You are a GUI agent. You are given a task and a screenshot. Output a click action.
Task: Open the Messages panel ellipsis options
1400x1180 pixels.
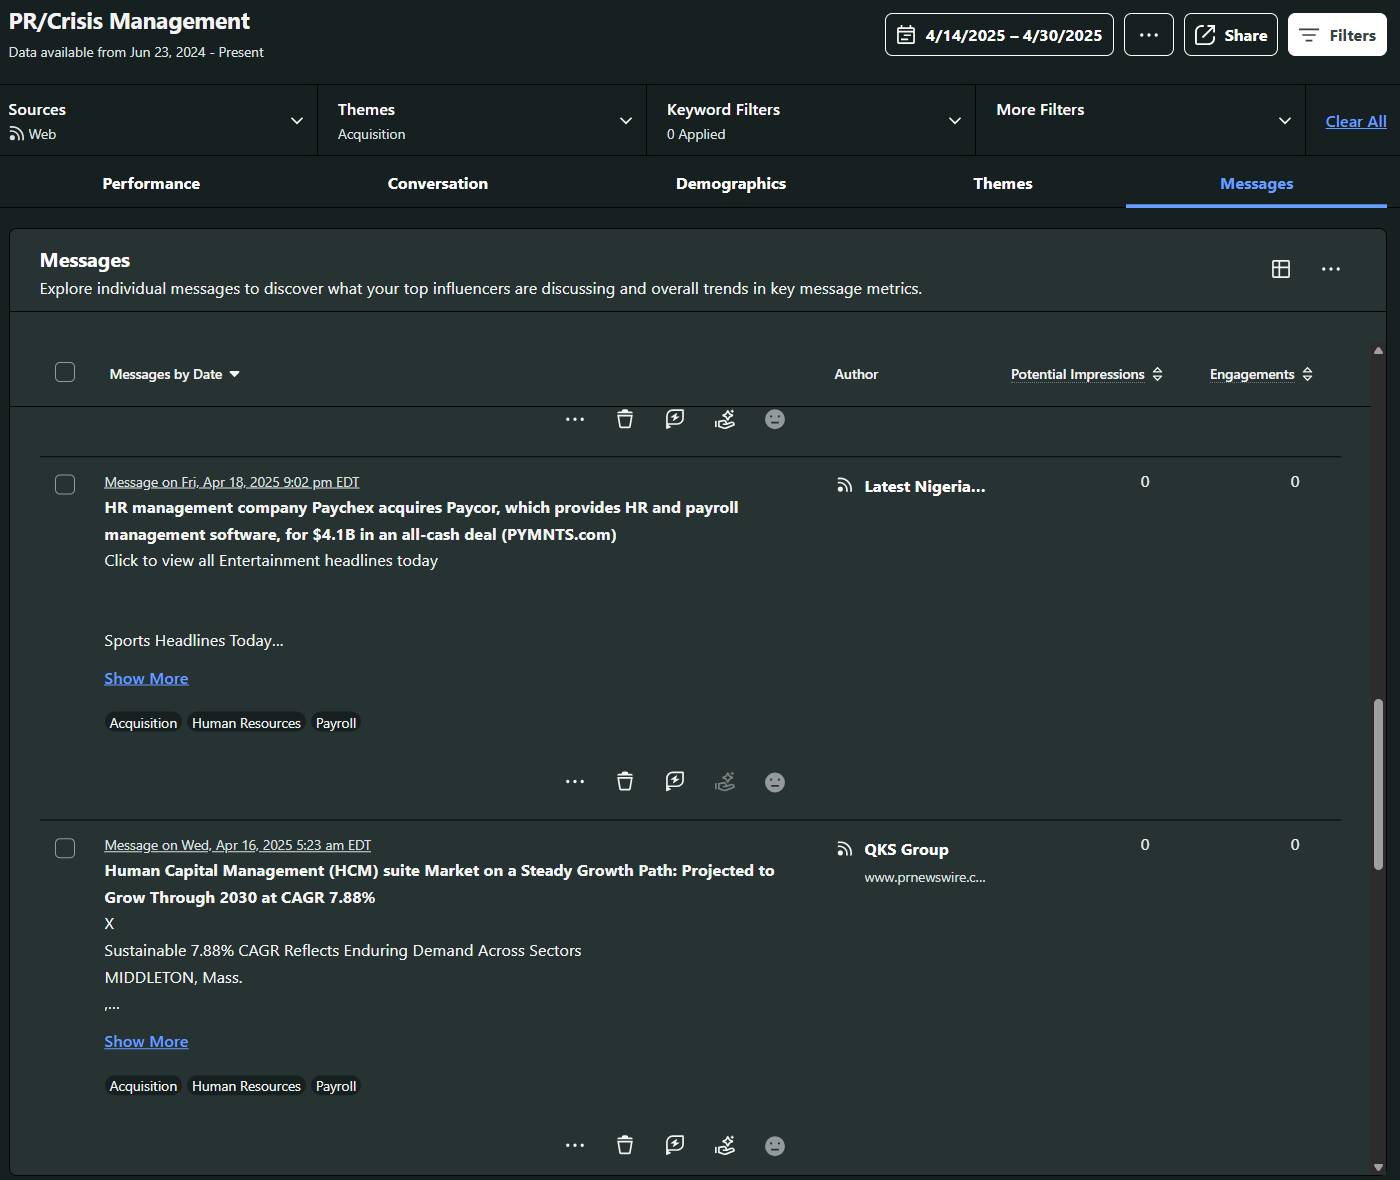tap(1330, 269)
